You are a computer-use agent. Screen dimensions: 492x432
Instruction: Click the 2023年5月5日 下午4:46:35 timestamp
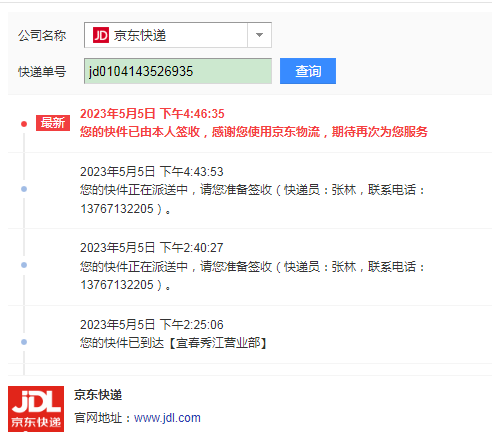click(152, 114)
